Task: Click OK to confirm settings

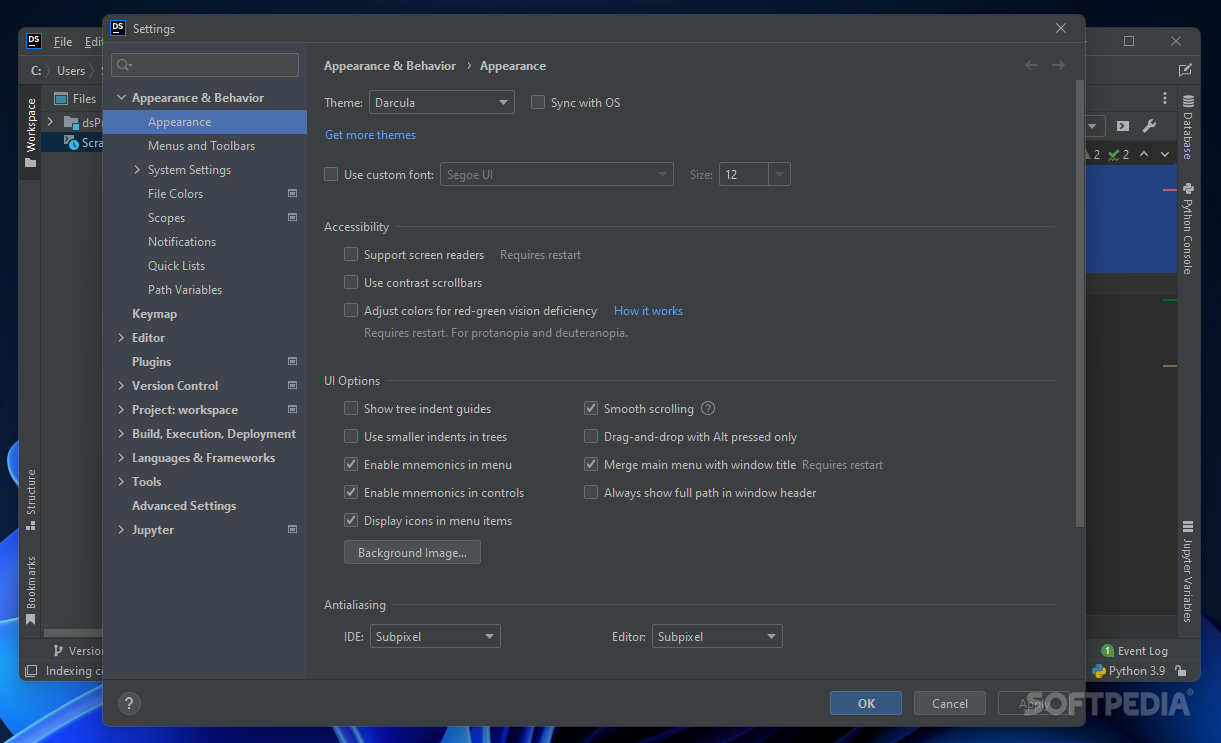Action: [x=866, y=703]
